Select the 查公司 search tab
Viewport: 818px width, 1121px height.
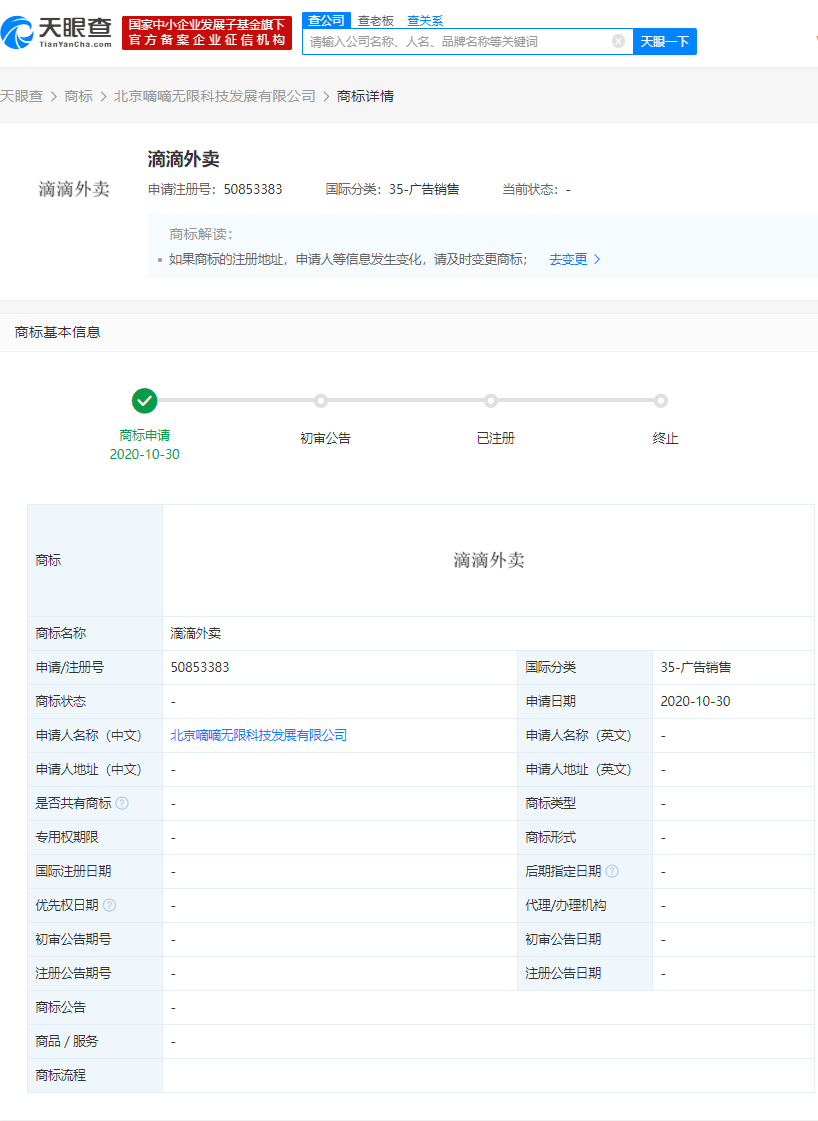tap(326, 20)
